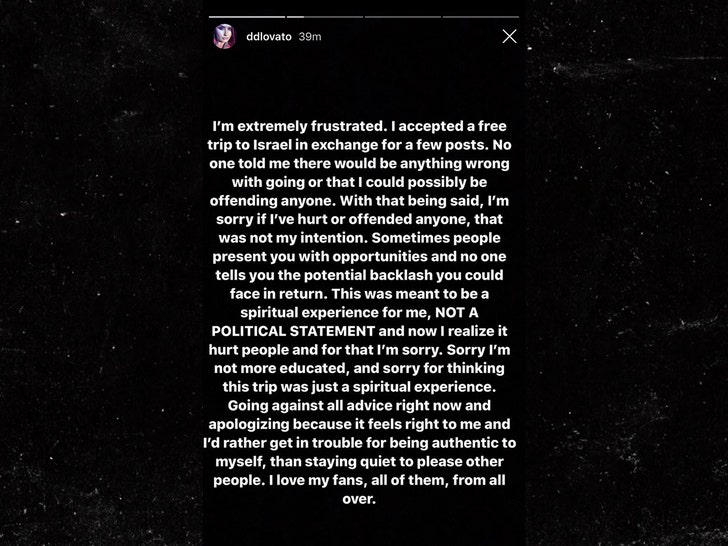Tap the line "tells you the potential backlash"
The height and width of the screenshot is (546, 728).
pos(359,275)
